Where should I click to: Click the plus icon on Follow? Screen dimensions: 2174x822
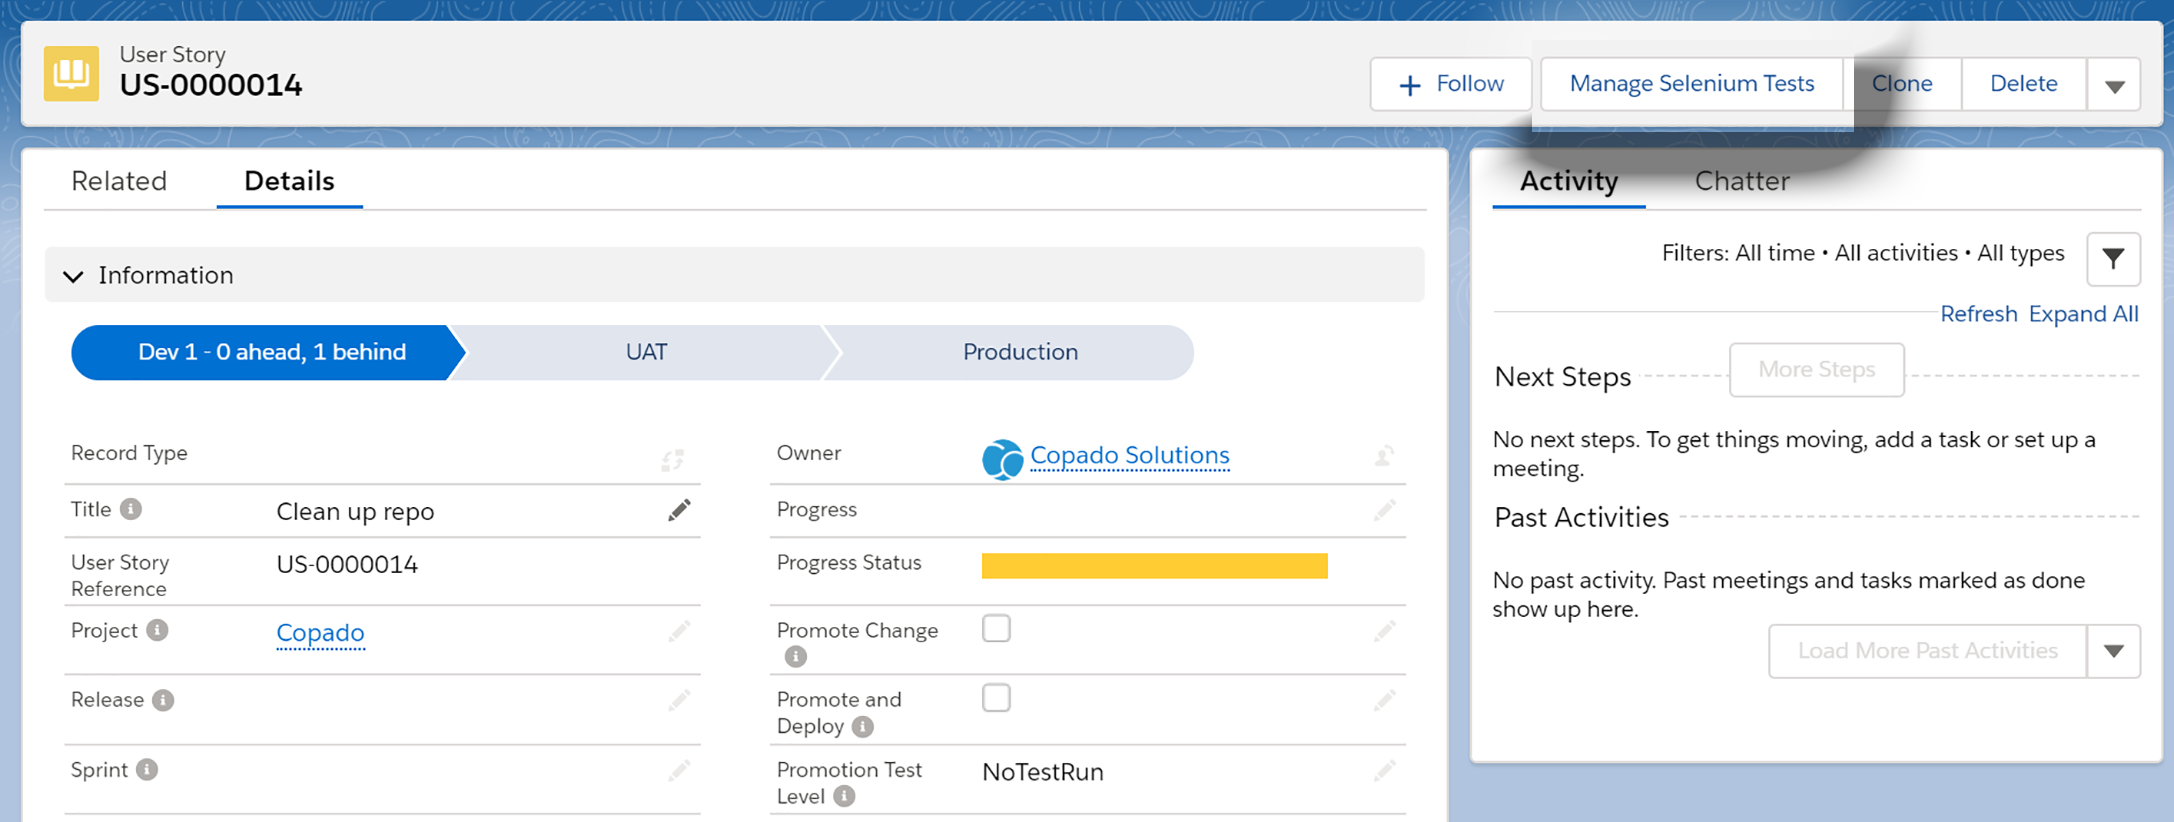[x=1410, y=85]
